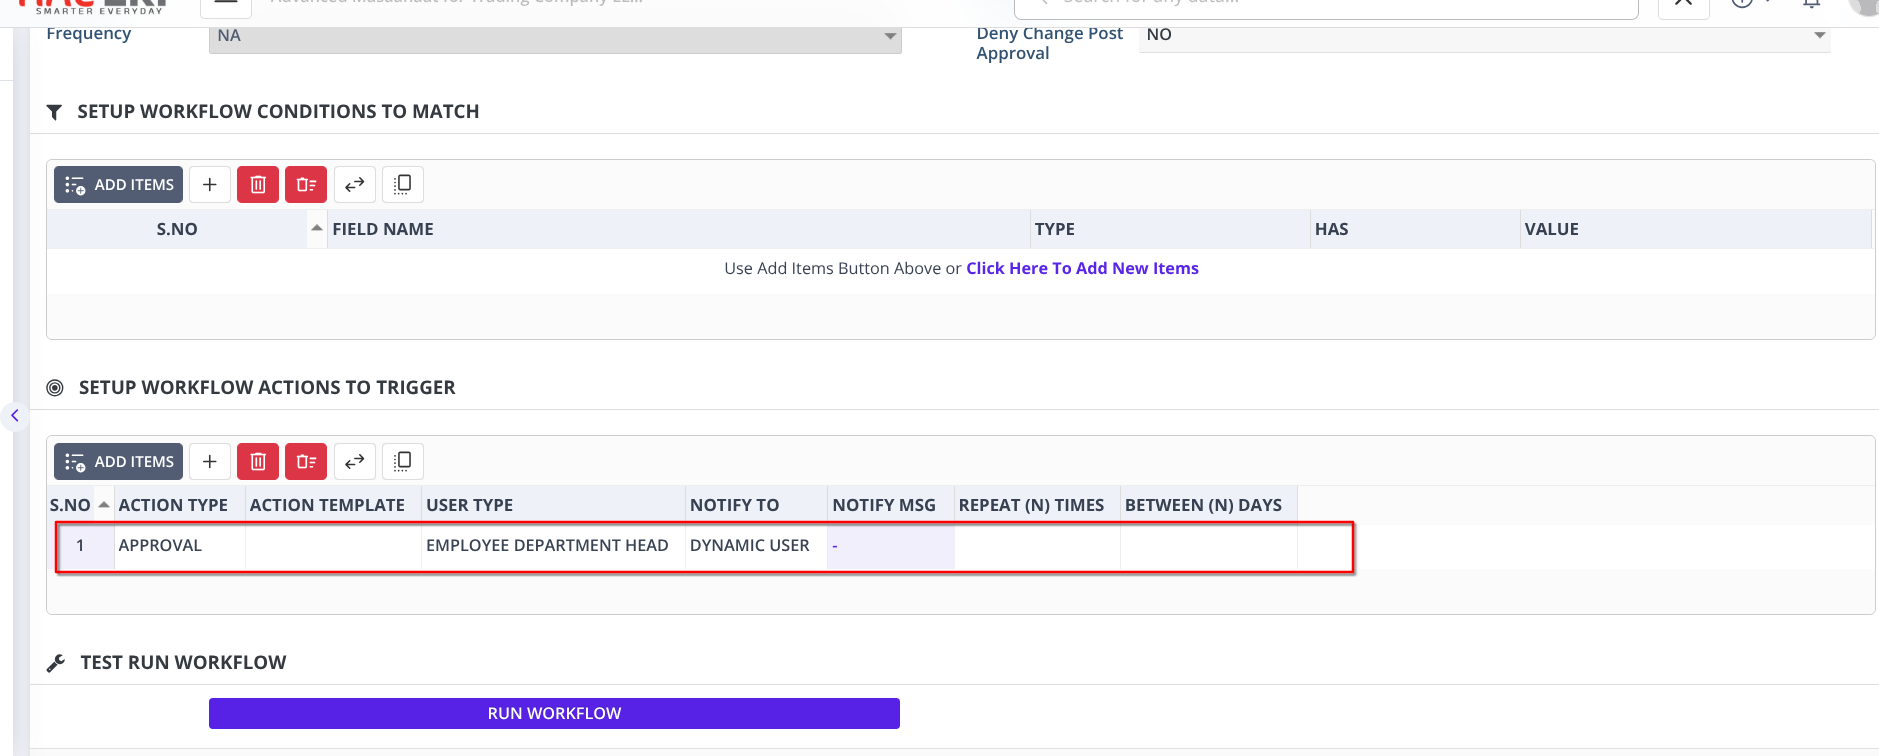Image resolution: width=1879 pixels, height=756 pixels.
Task: Expand Deny Change Post Approval dropdown
Action: point(1484,35)
